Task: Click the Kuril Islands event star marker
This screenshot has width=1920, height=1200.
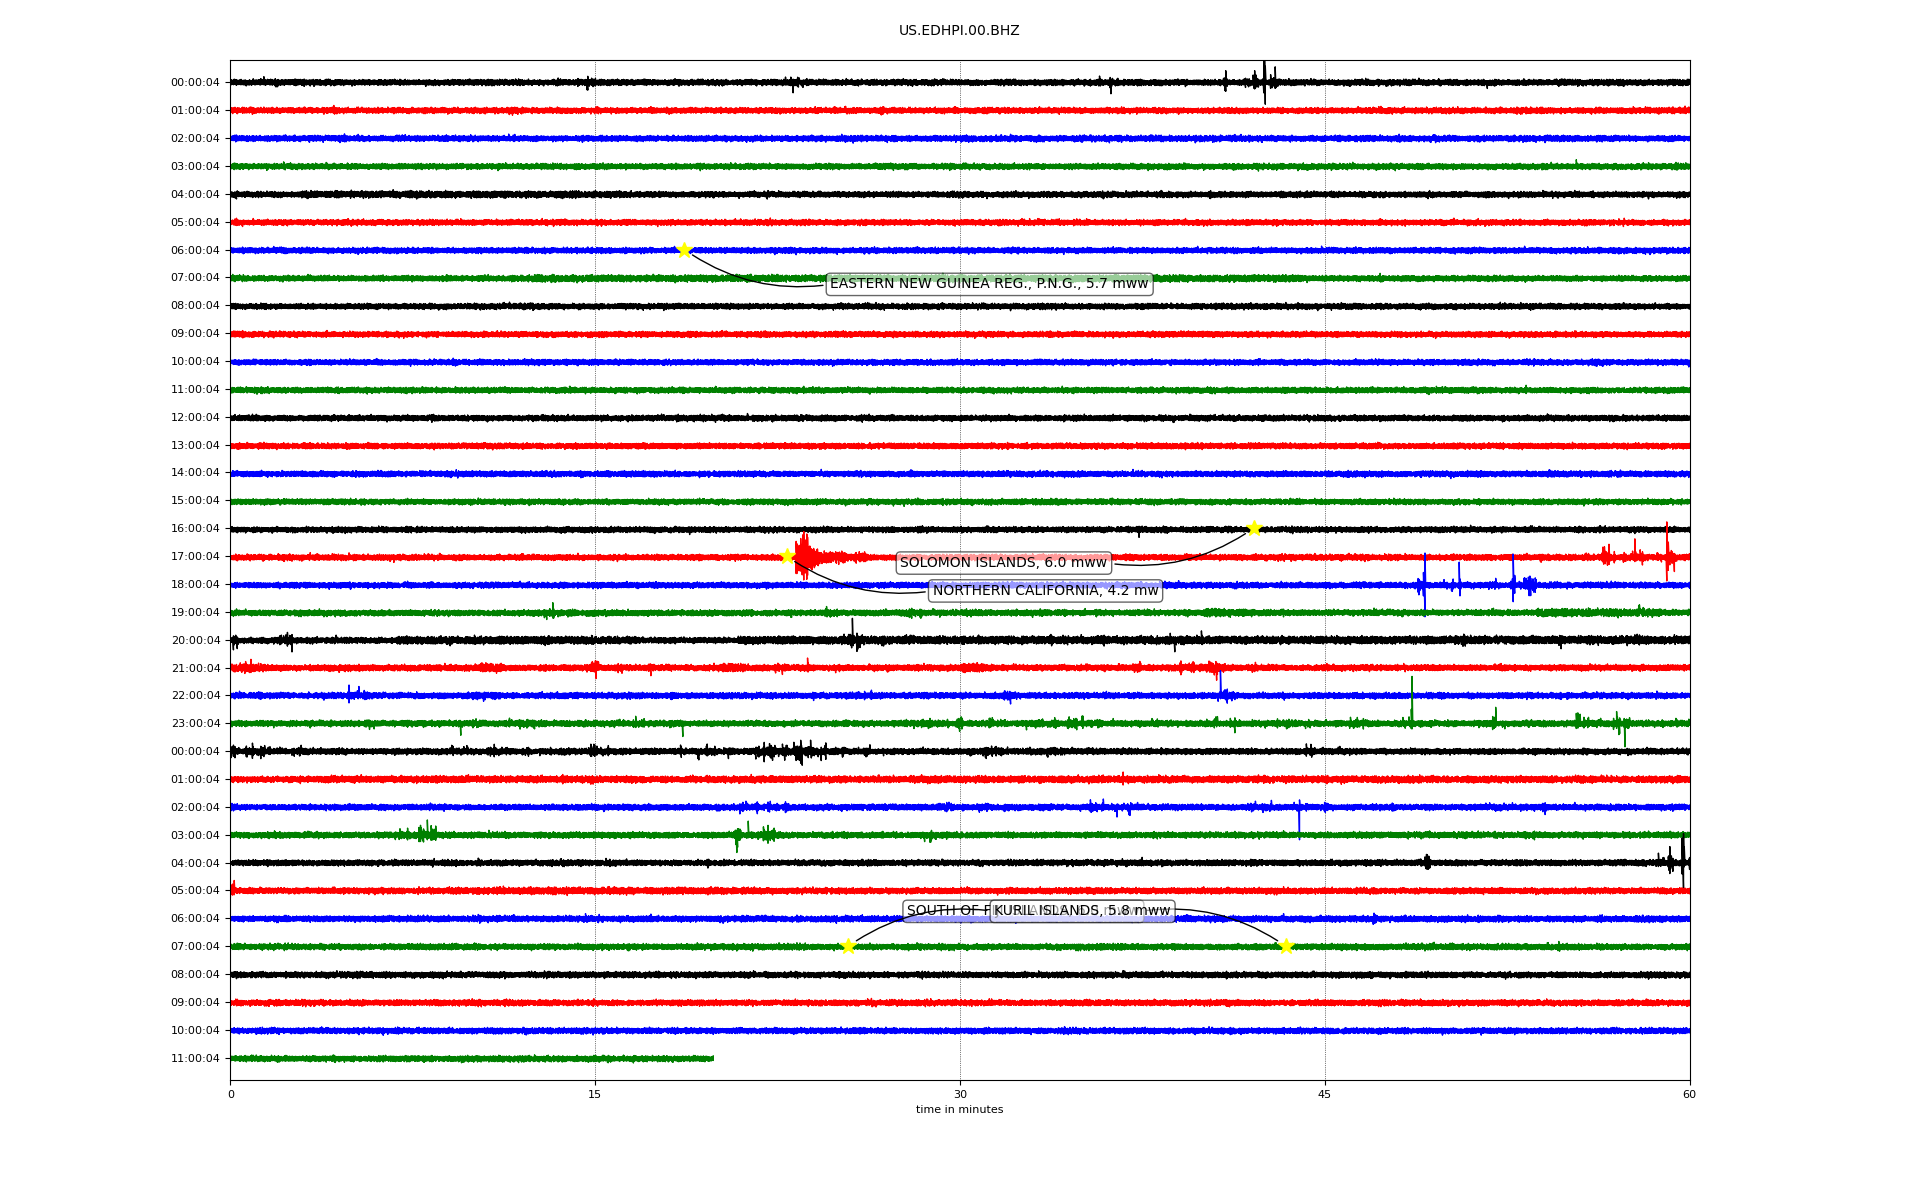Action: tap(1286, 946)
